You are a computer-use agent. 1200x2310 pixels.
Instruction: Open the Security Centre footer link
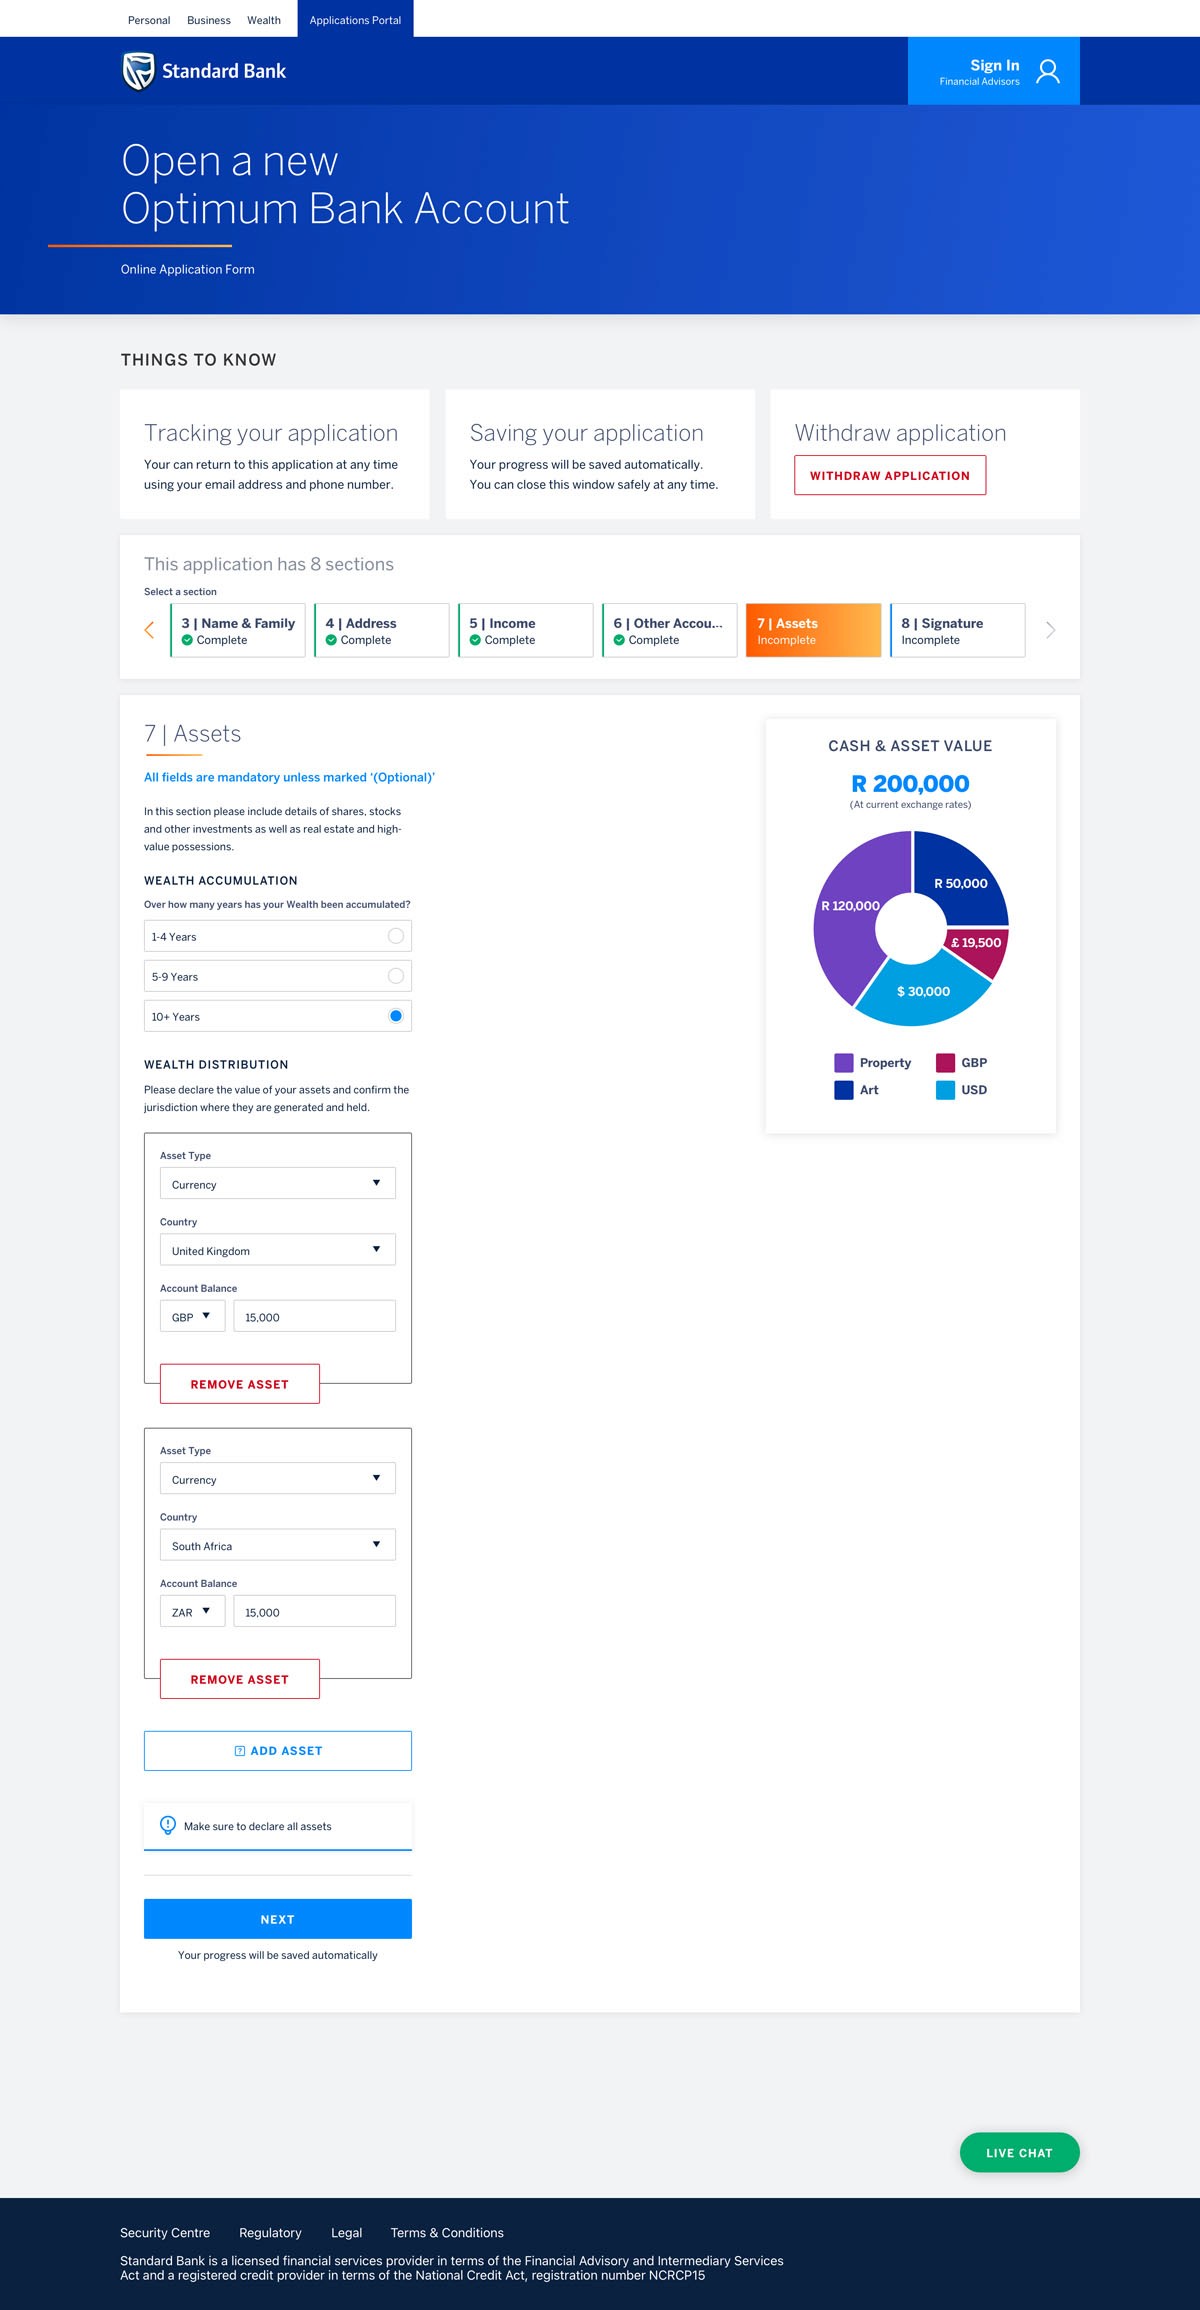coord(165,2233)
